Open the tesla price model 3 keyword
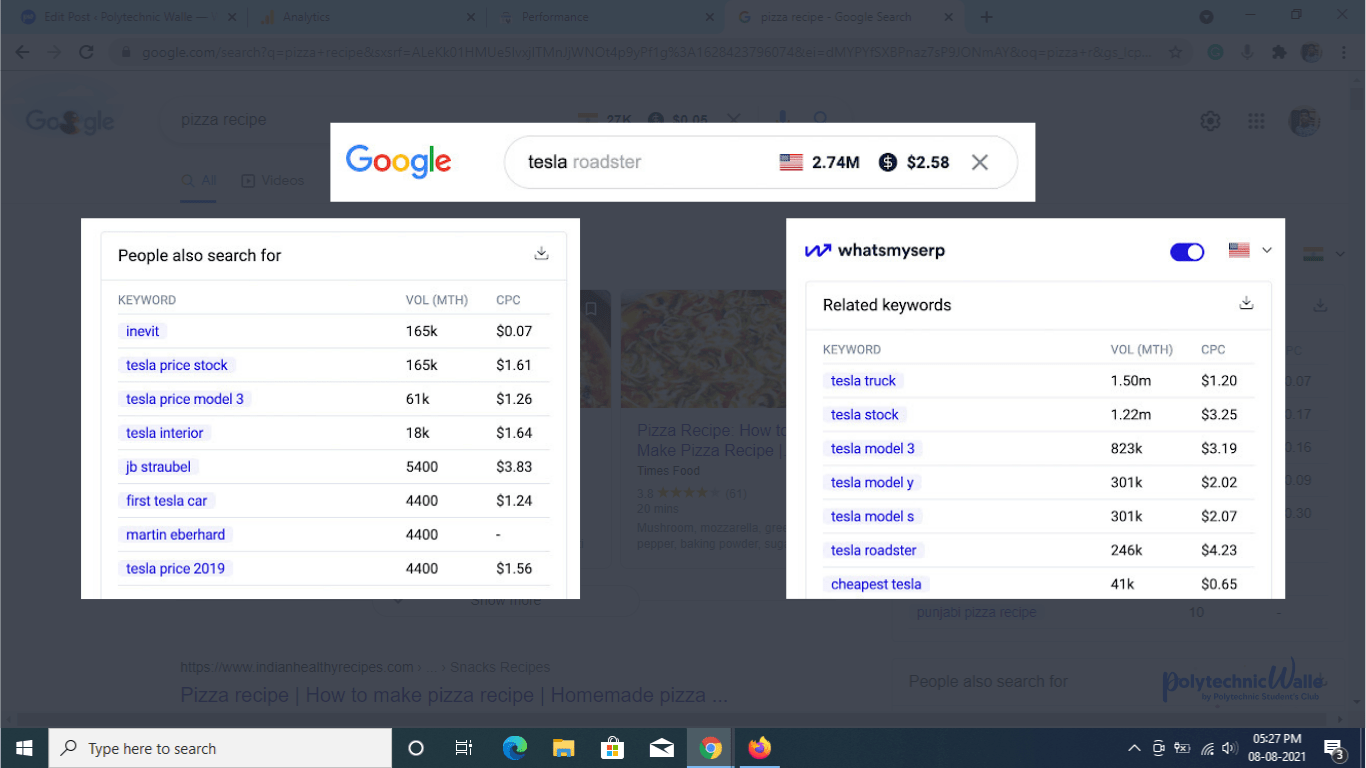 pos(185,399)
